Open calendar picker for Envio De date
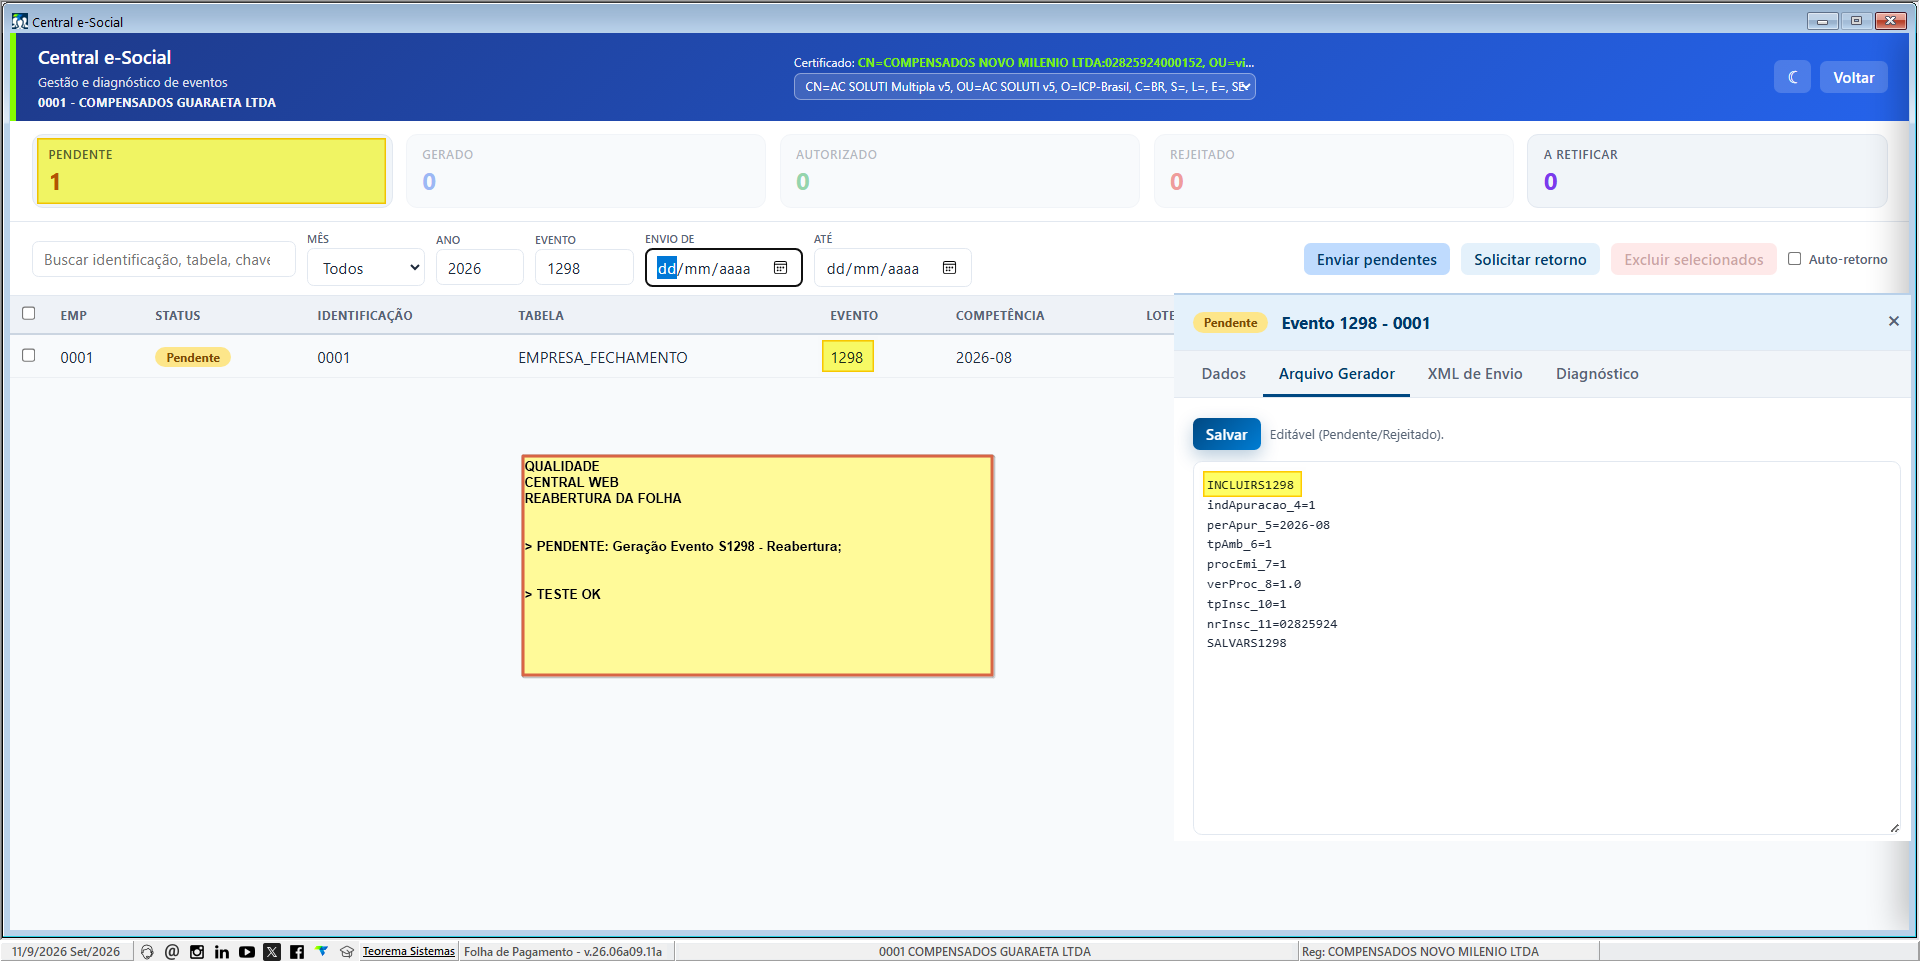1920x961 pixels. pyautogui.click(x=780, y=268)
